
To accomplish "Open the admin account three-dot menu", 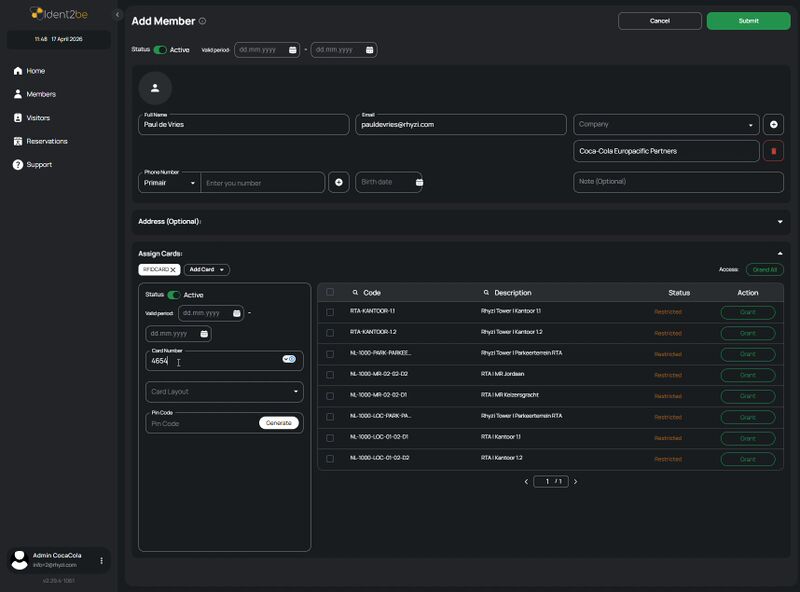I will coord(101,561).
